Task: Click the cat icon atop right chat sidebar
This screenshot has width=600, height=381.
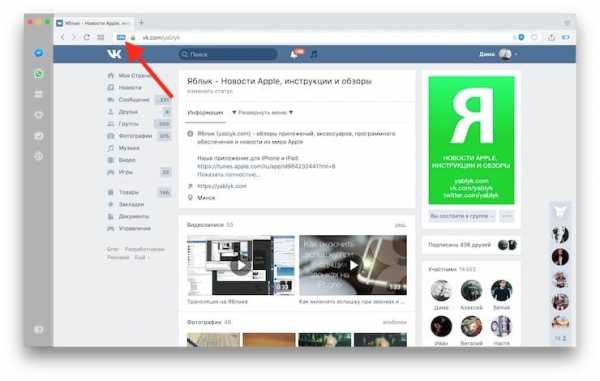Action: [560, 211]
